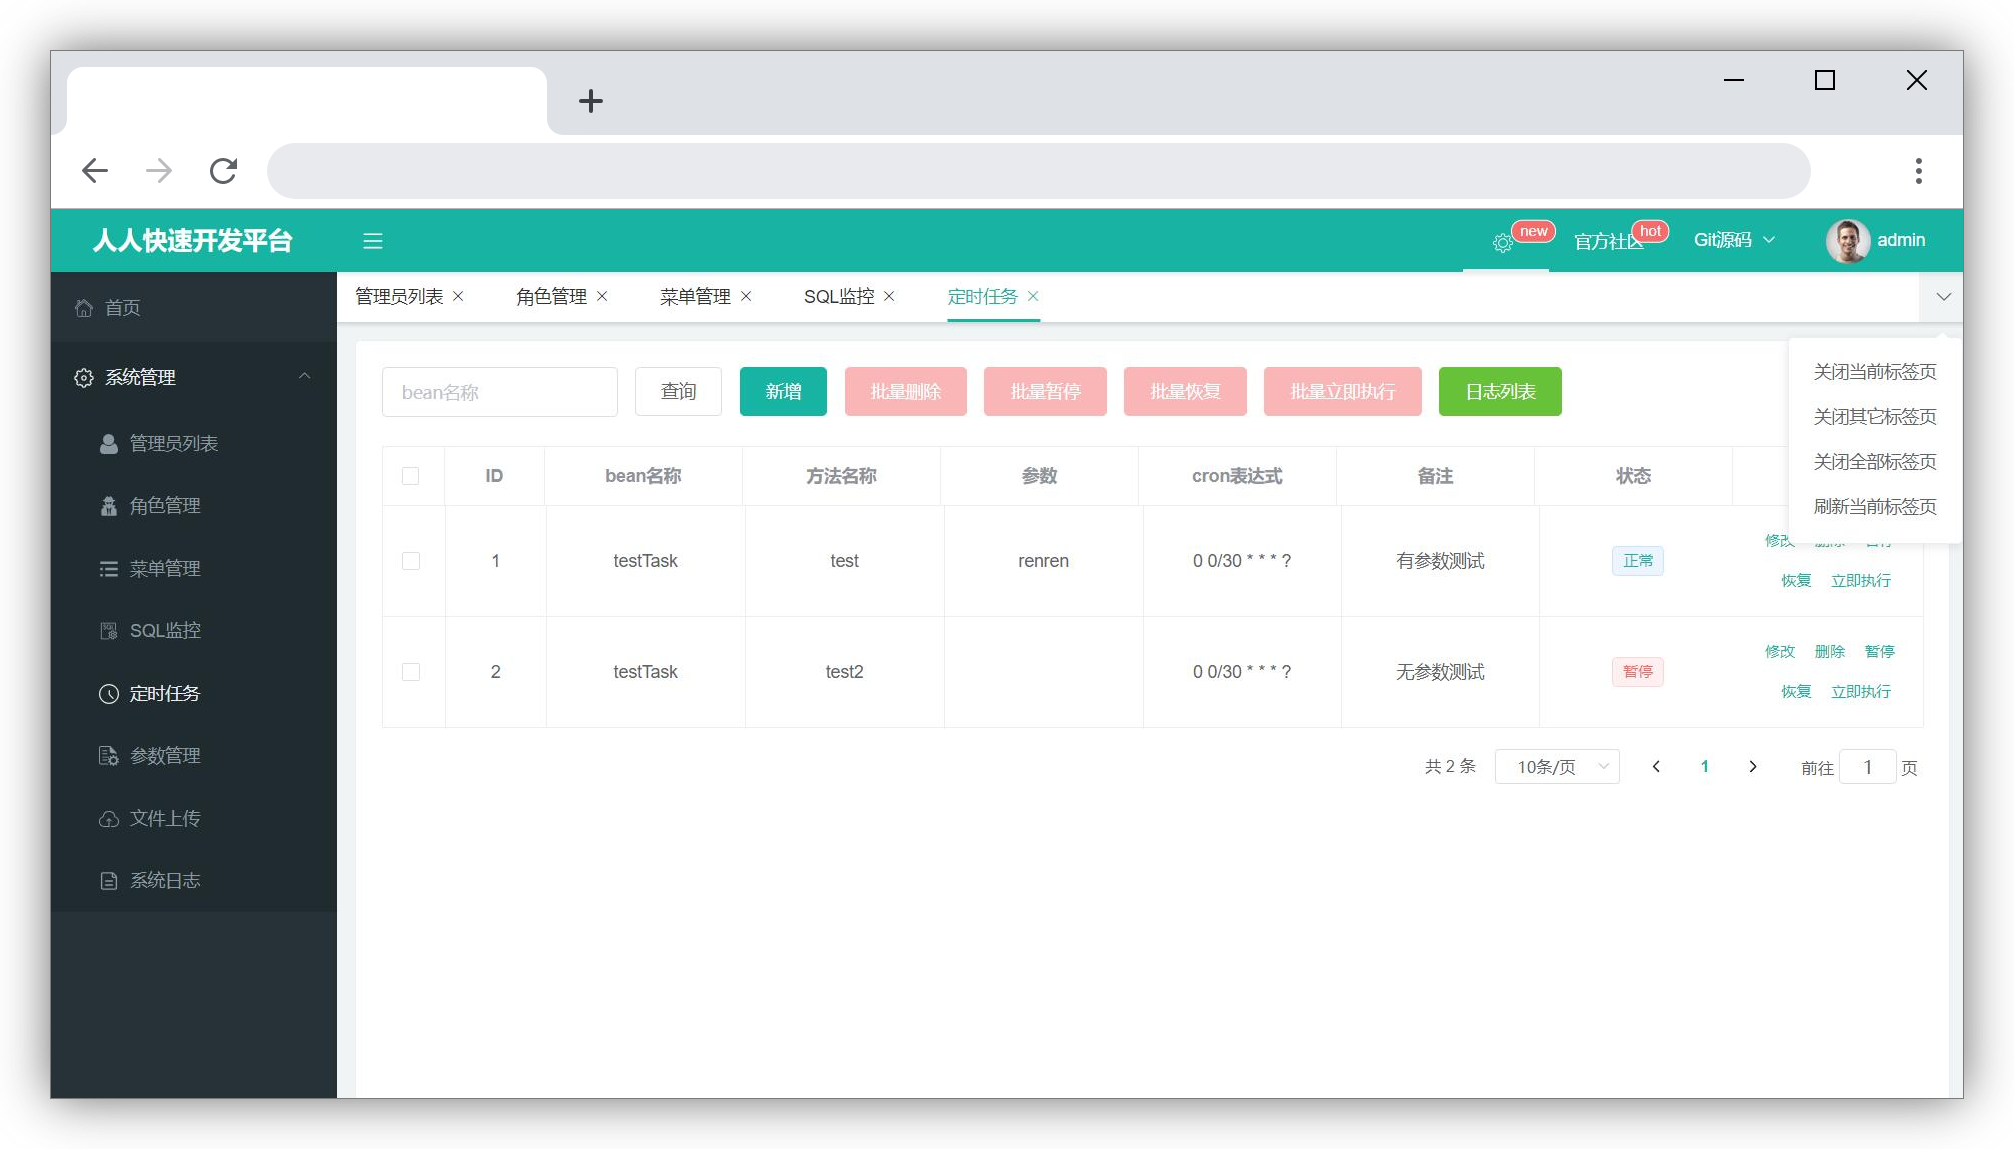Click the admin avatar picture
The height and width of the screenshot is (1149, 2014).
coord(1847,241)
